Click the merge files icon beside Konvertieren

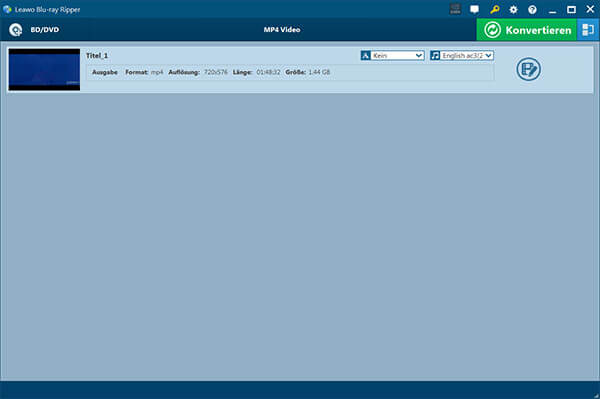click(x=588, y=30)
